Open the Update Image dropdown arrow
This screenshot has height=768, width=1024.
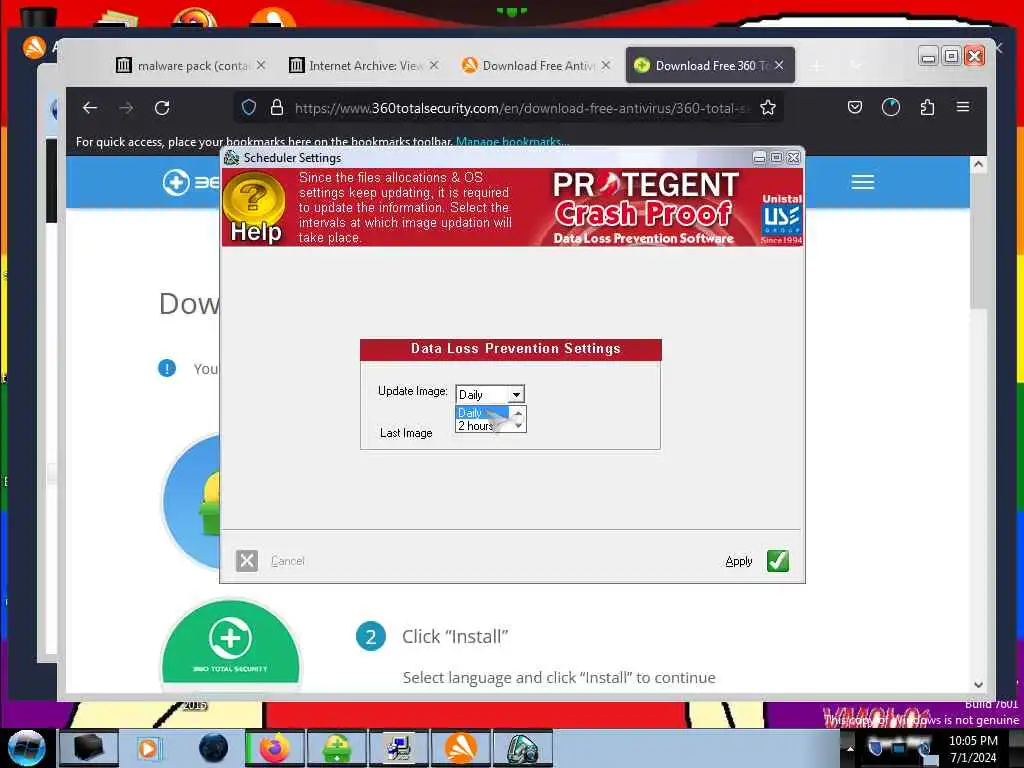(x=516, y=394)
